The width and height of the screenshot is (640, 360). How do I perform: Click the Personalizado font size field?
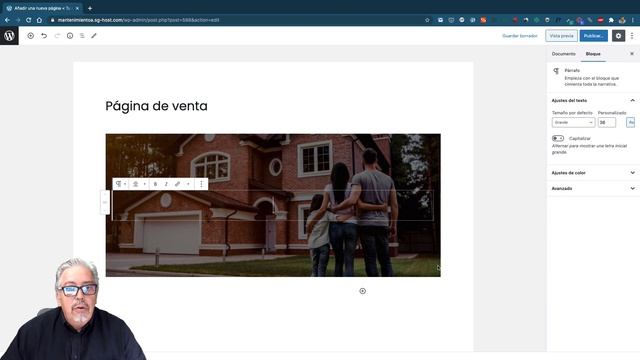(x=607, y=122)
